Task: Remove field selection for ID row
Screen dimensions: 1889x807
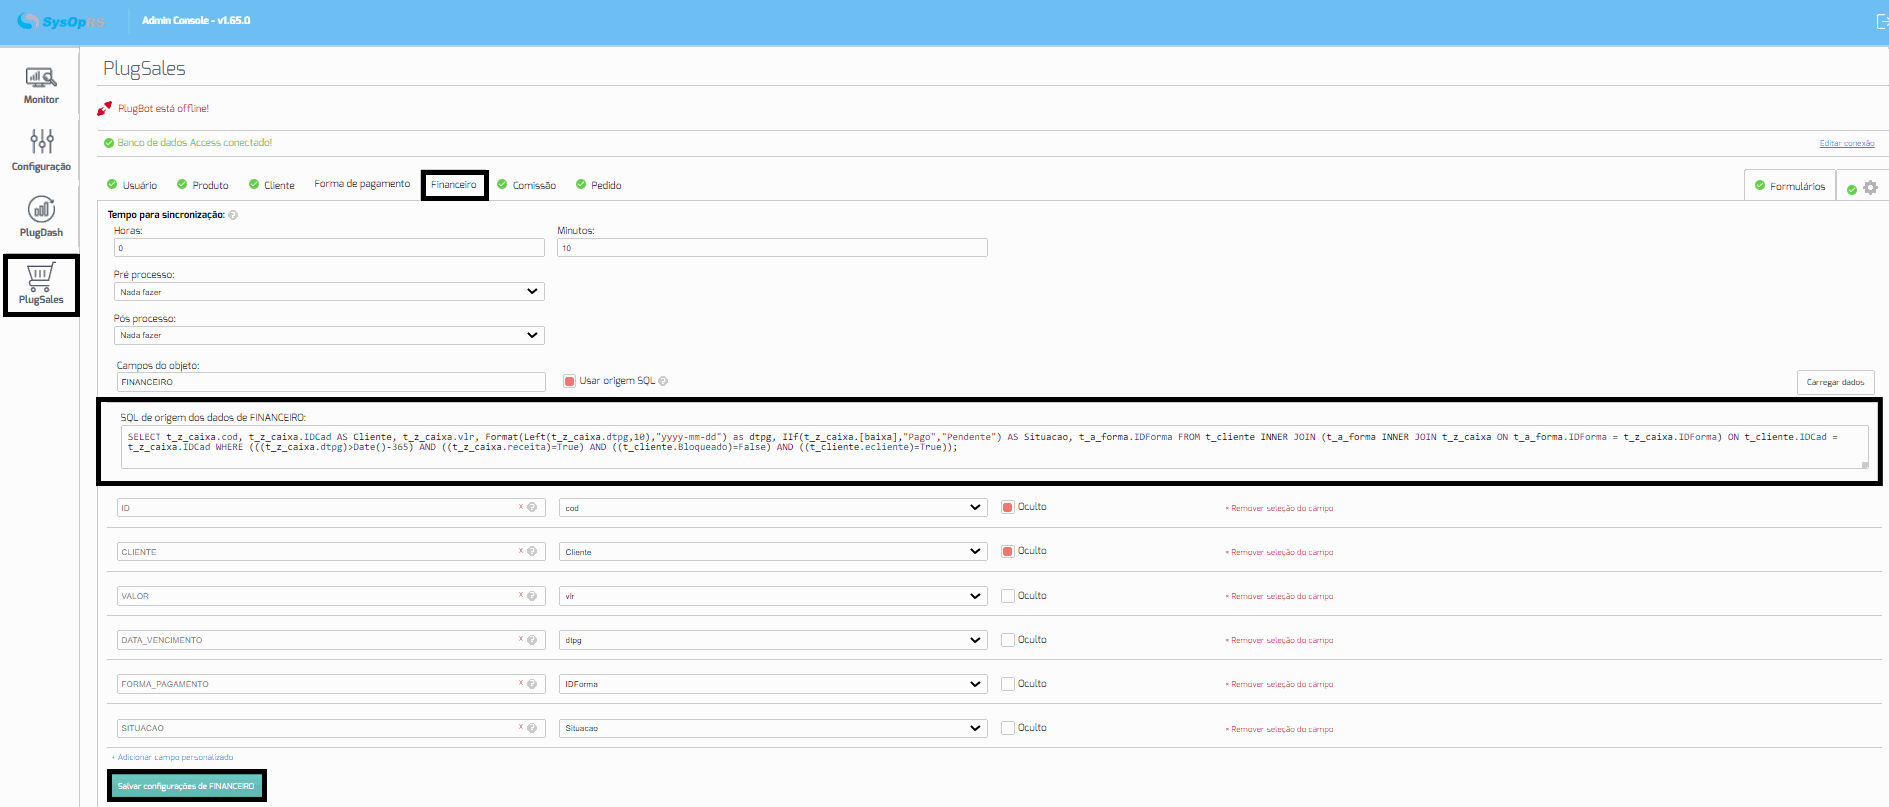Action: [1279, 508]
